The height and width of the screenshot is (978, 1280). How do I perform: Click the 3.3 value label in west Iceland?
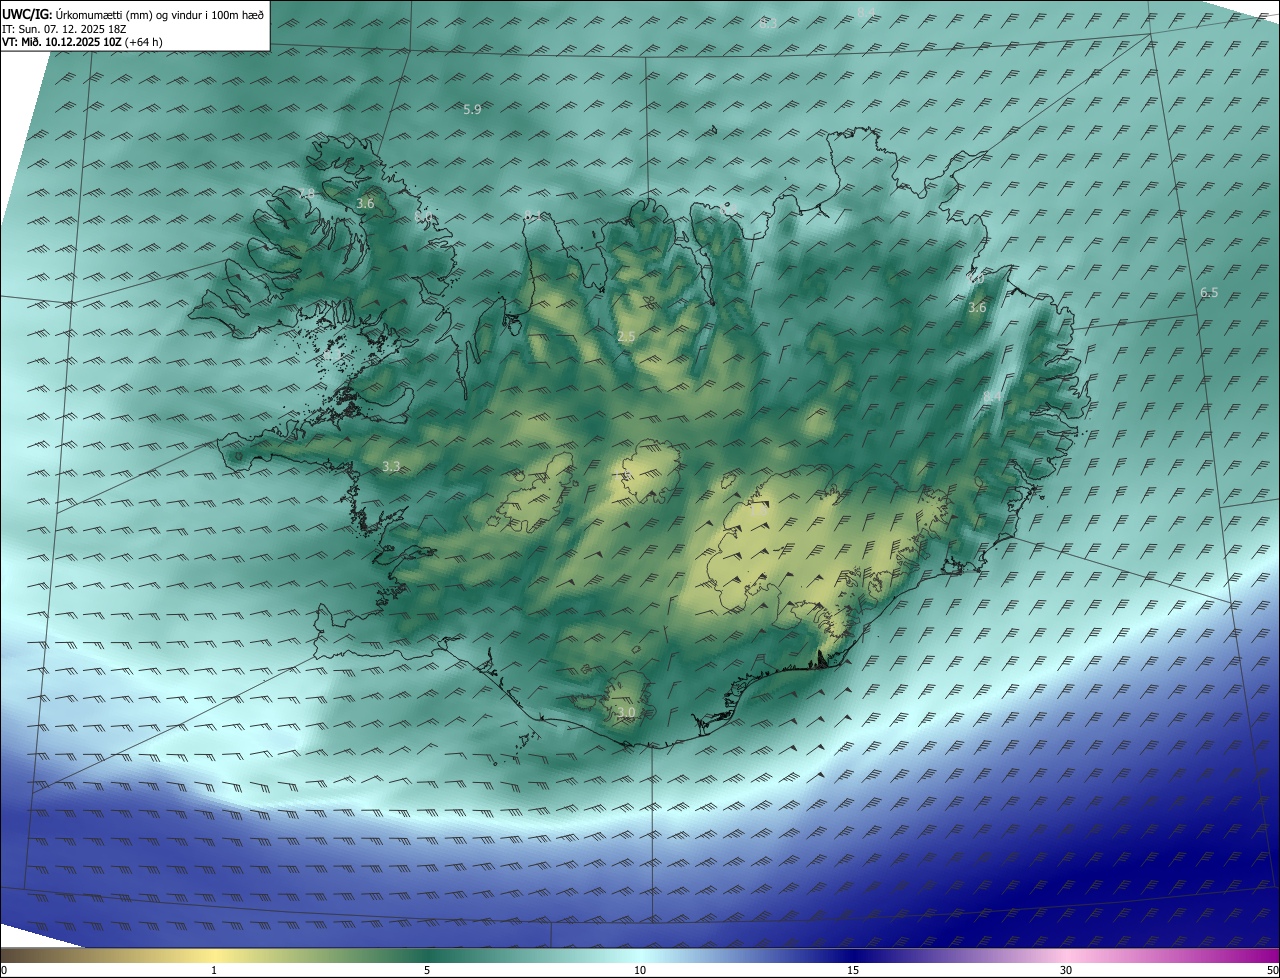click(391, 466)
